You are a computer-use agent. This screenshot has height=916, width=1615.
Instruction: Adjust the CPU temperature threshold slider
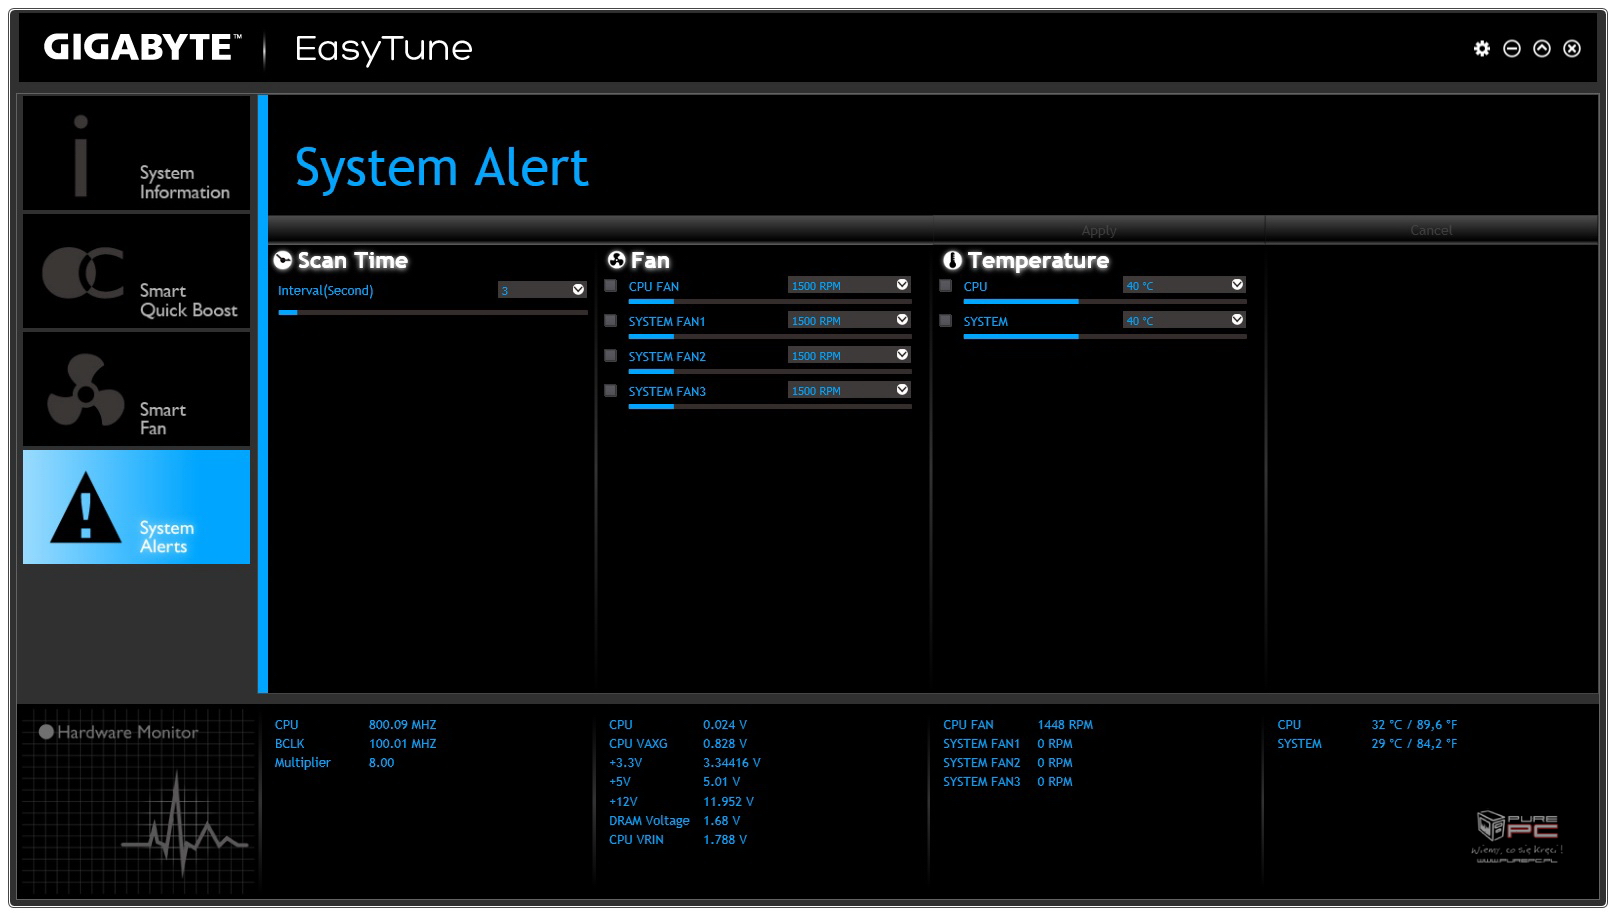coord(1105,301)
